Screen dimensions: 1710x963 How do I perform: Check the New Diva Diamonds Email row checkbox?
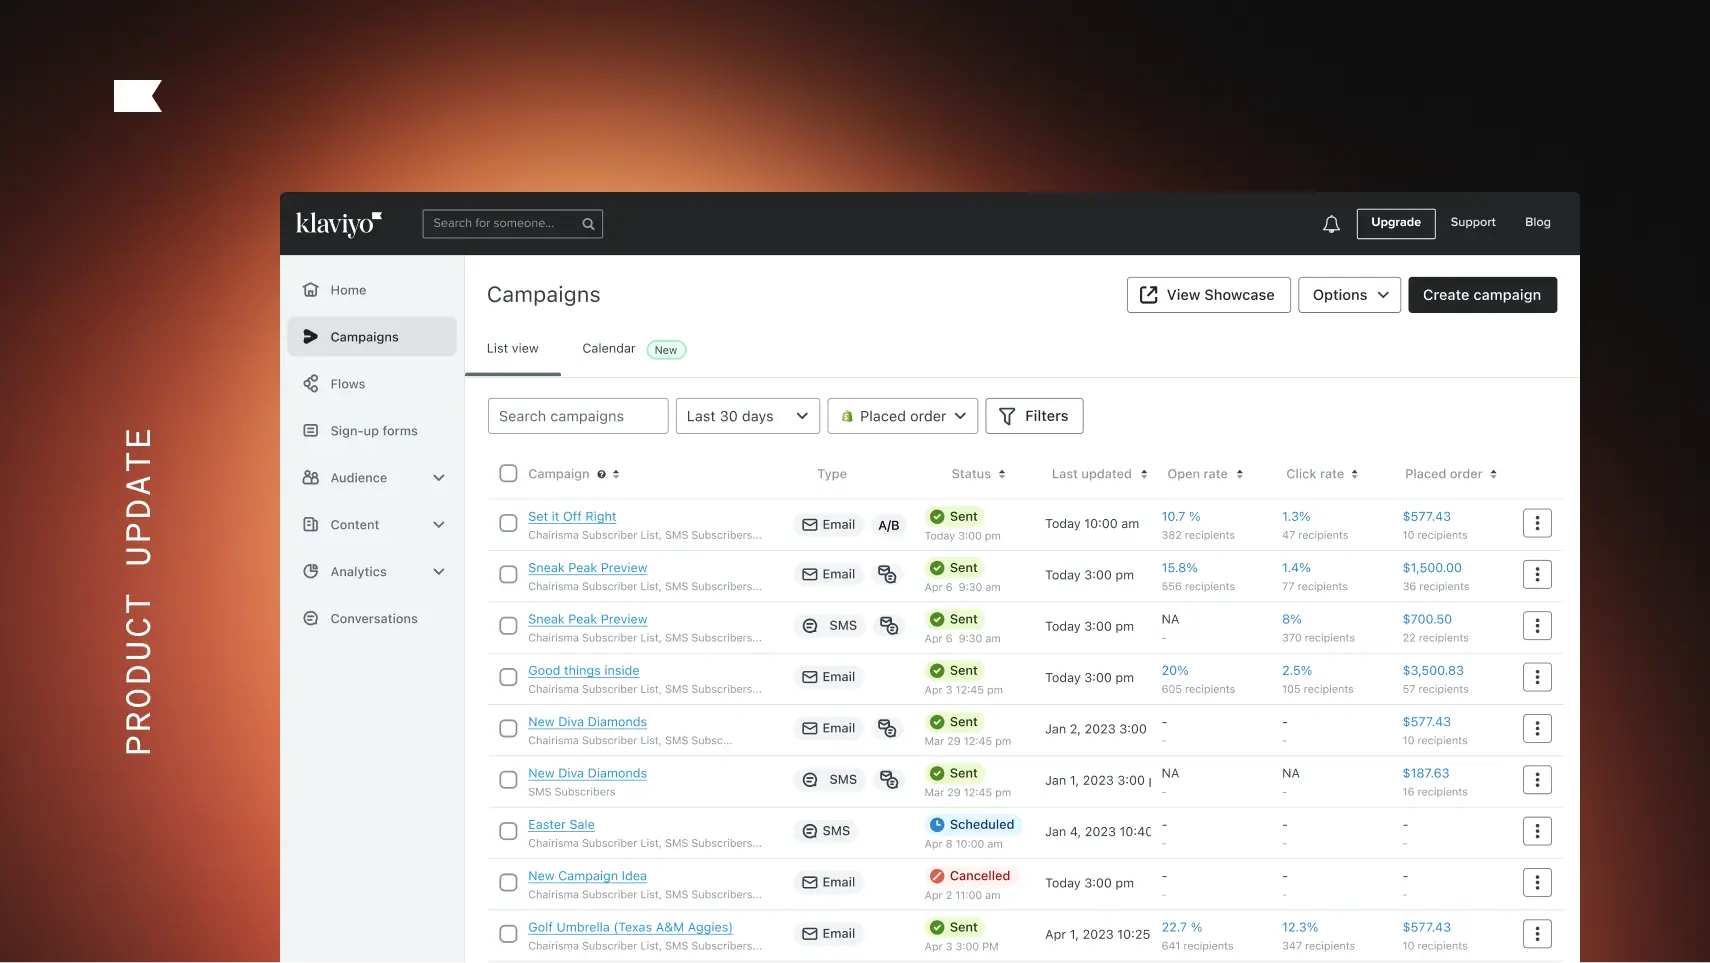tap(508, 728)
